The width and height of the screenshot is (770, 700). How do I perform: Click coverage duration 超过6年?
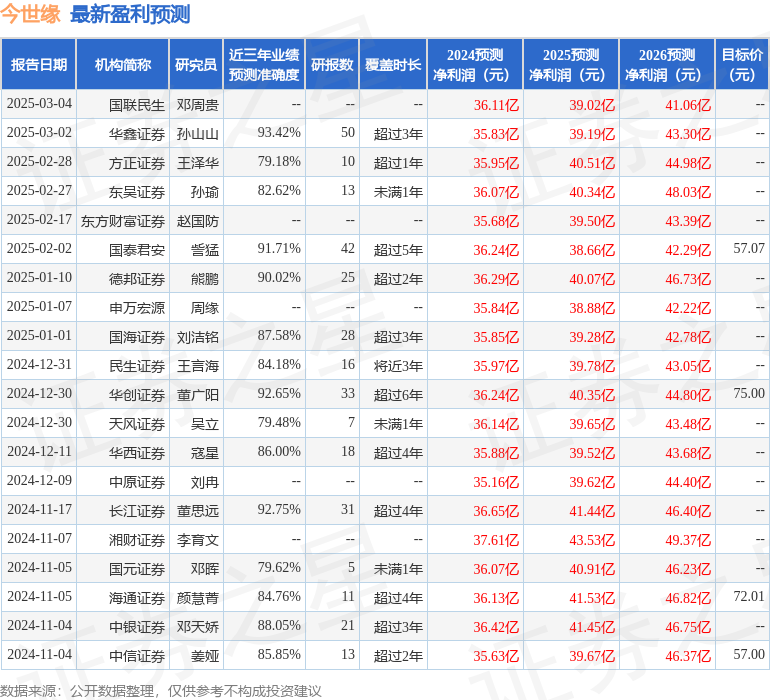pyautogui.click(x=398, y=395)
